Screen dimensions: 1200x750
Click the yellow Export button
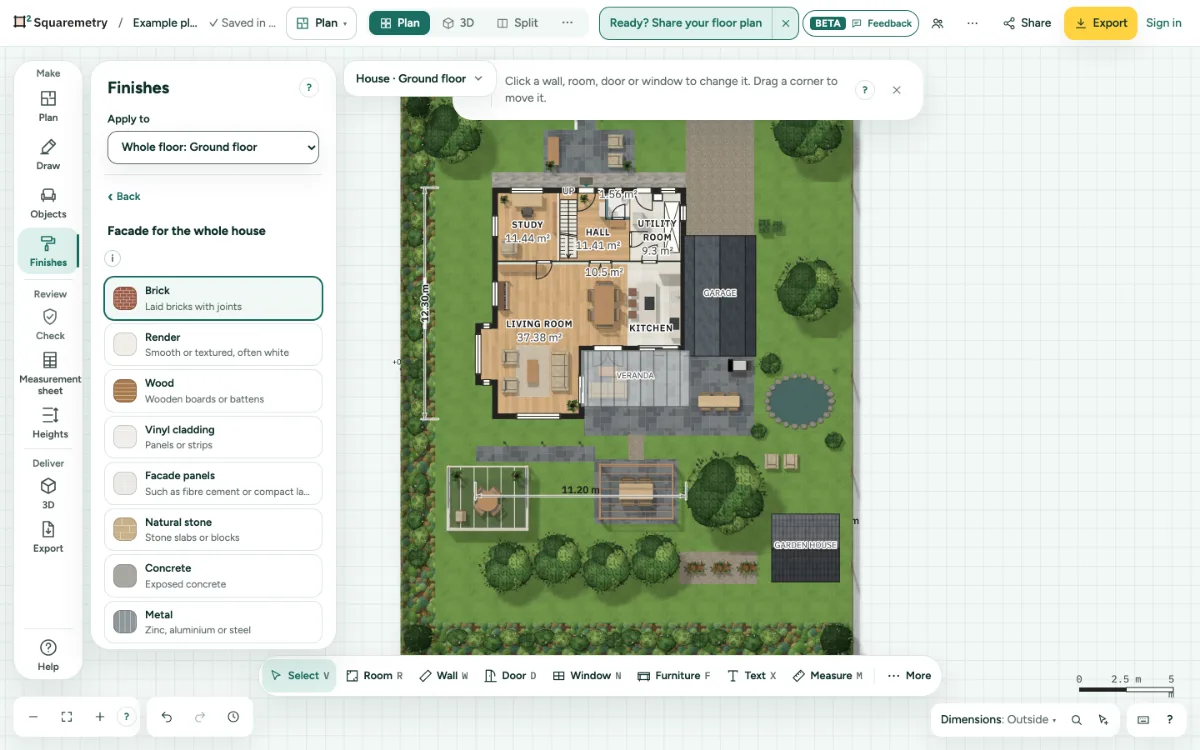[x=1100, y=23]
